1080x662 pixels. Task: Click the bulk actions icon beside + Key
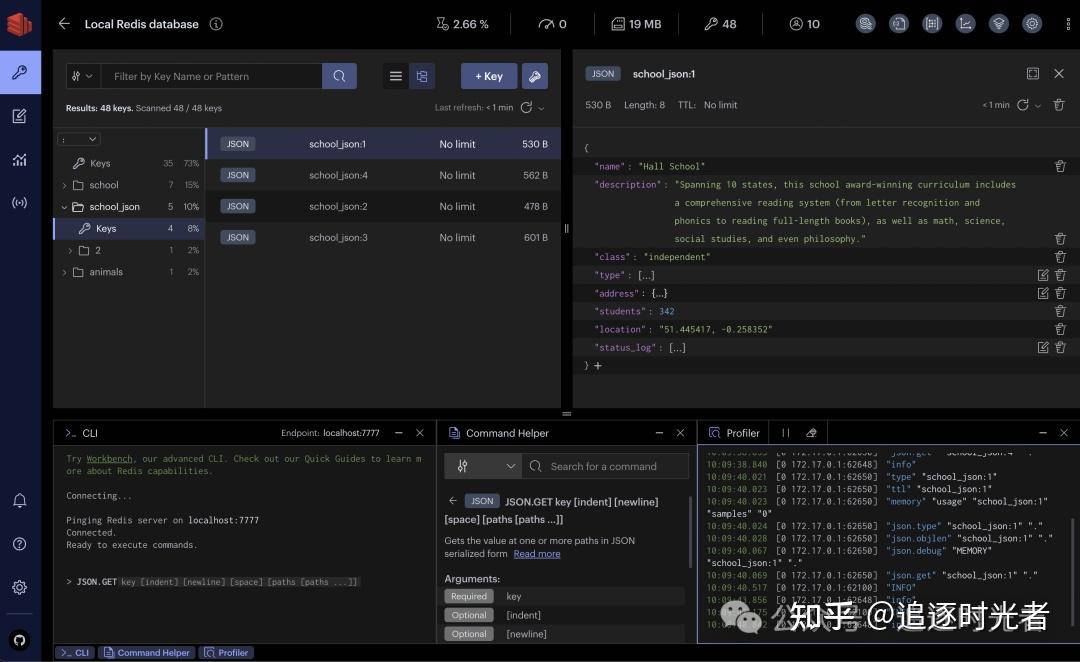point(534,76)
